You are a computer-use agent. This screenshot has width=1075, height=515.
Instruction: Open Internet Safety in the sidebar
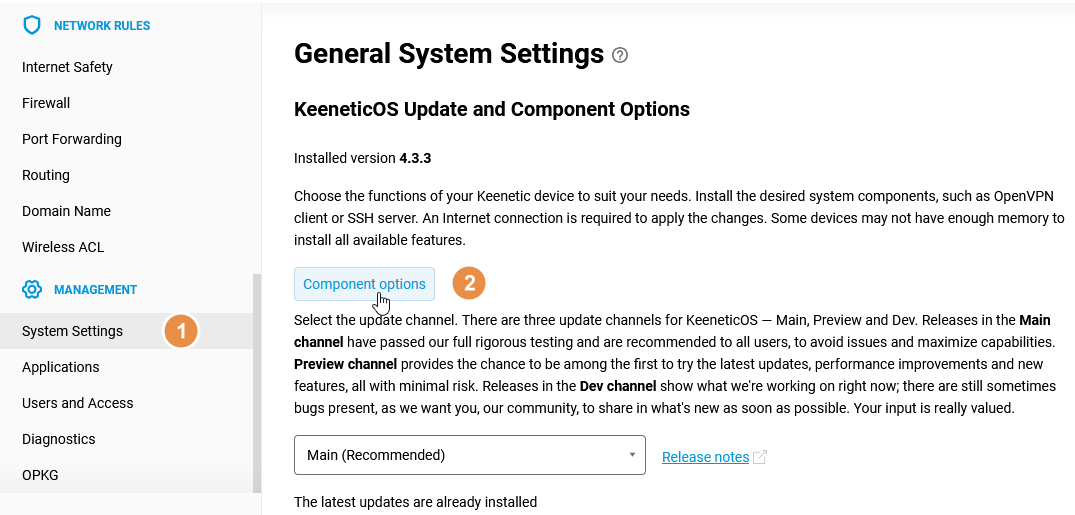pyautogui.click(x=67, y=67)
